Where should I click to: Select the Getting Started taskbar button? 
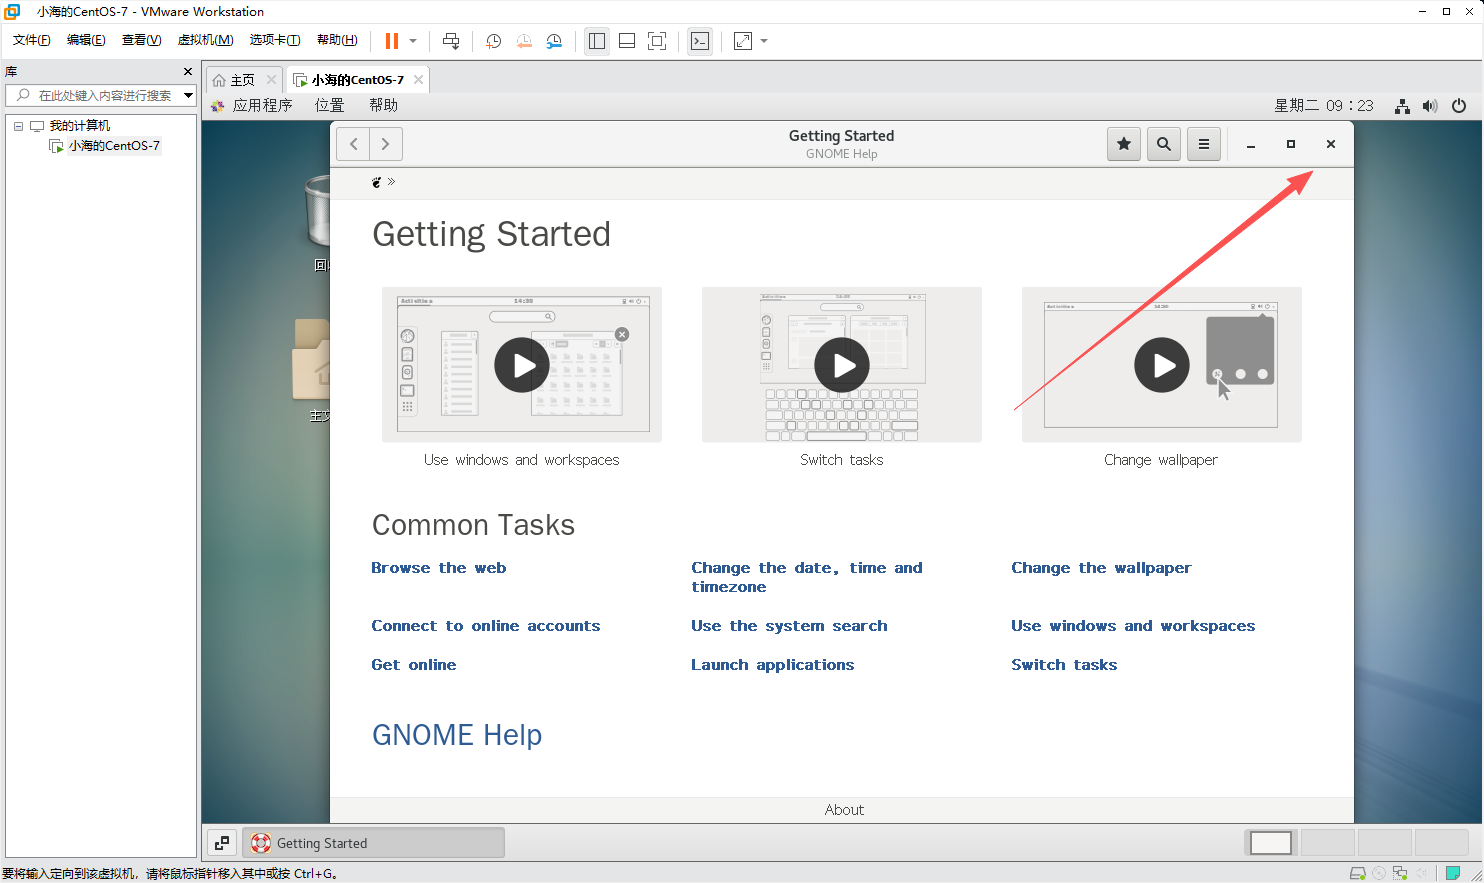coord(373,843)
